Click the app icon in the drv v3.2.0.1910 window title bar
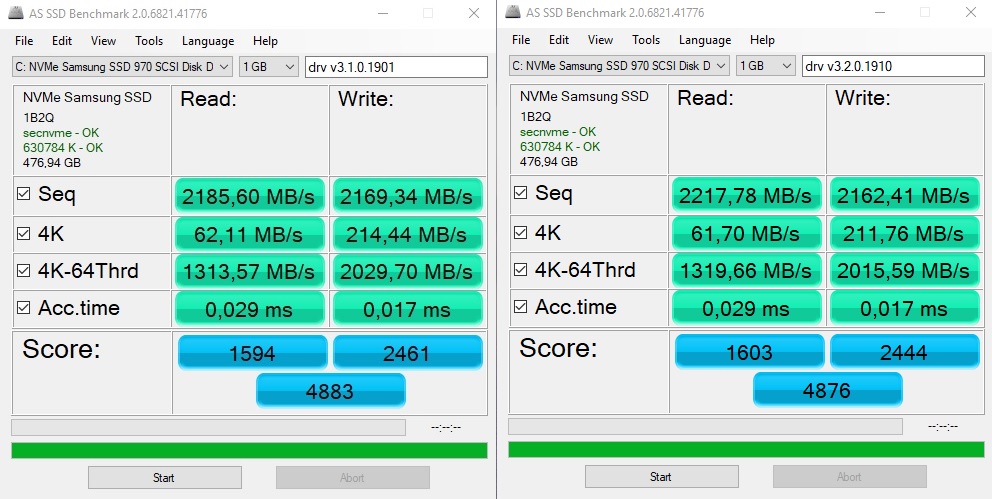 point(514,13)
